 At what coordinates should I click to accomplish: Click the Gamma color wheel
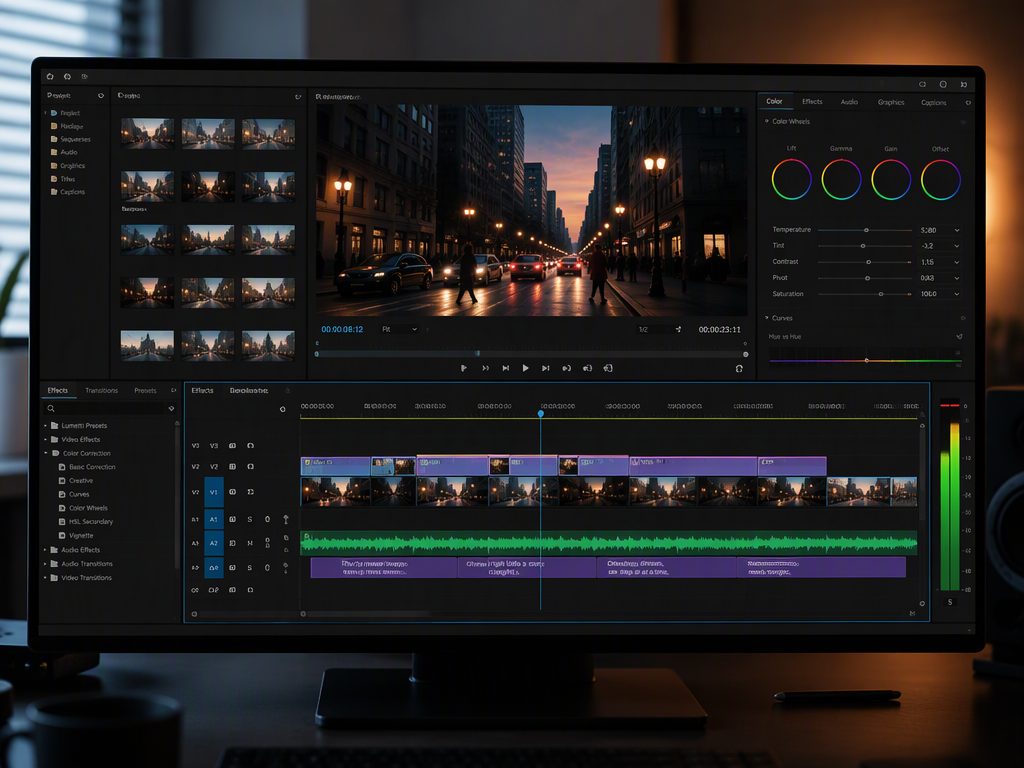pos(841,180)
